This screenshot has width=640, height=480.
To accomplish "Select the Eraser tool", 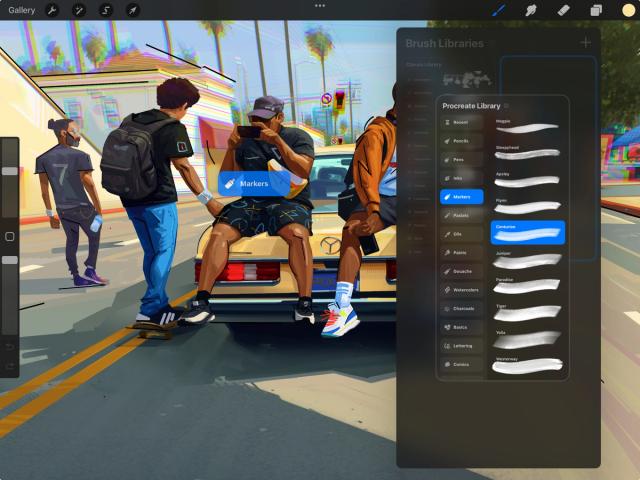I will (x=563, y=10).
